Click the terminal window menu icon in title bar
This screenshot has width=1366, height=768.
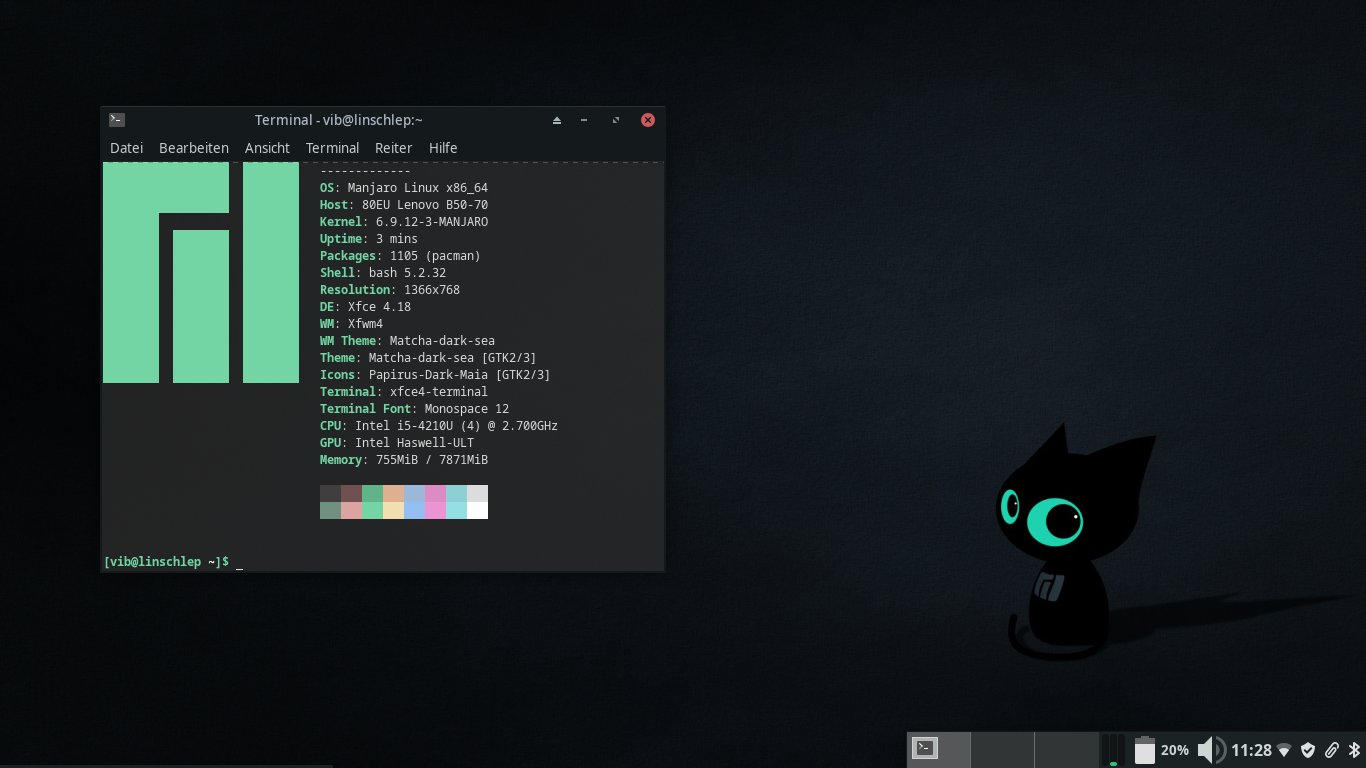click(x=117, y=120)
